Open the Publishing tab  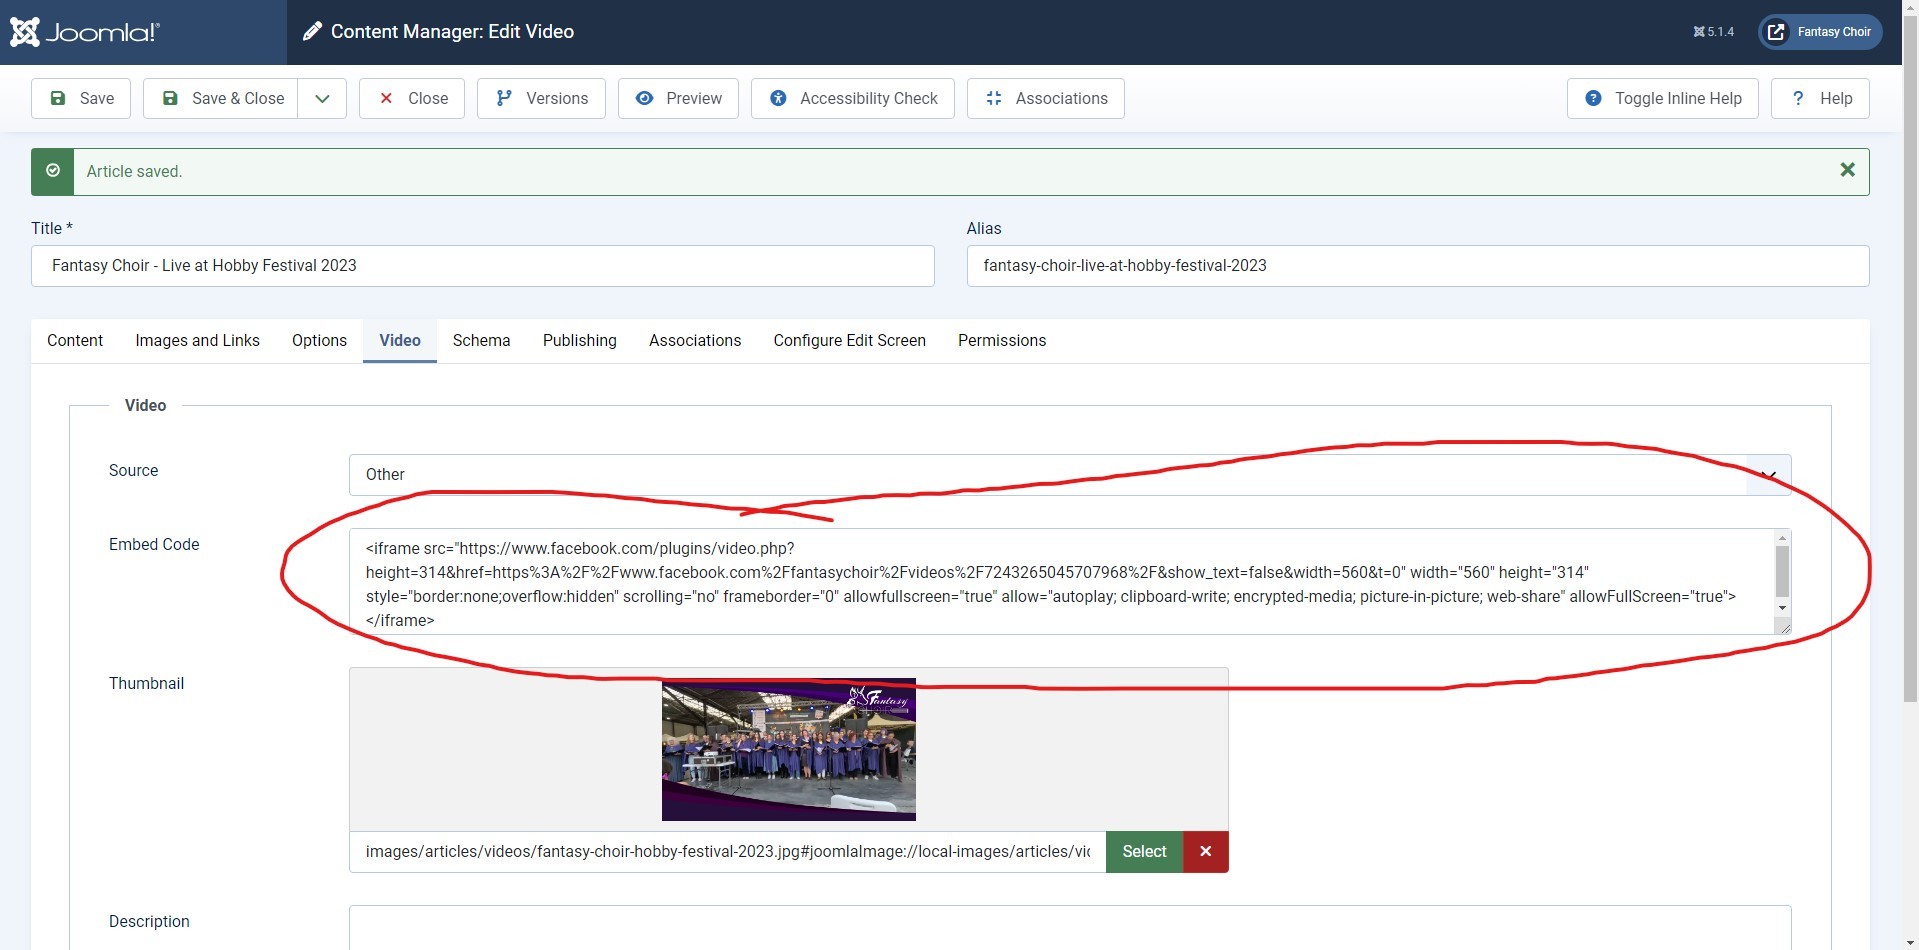[579, 340]
